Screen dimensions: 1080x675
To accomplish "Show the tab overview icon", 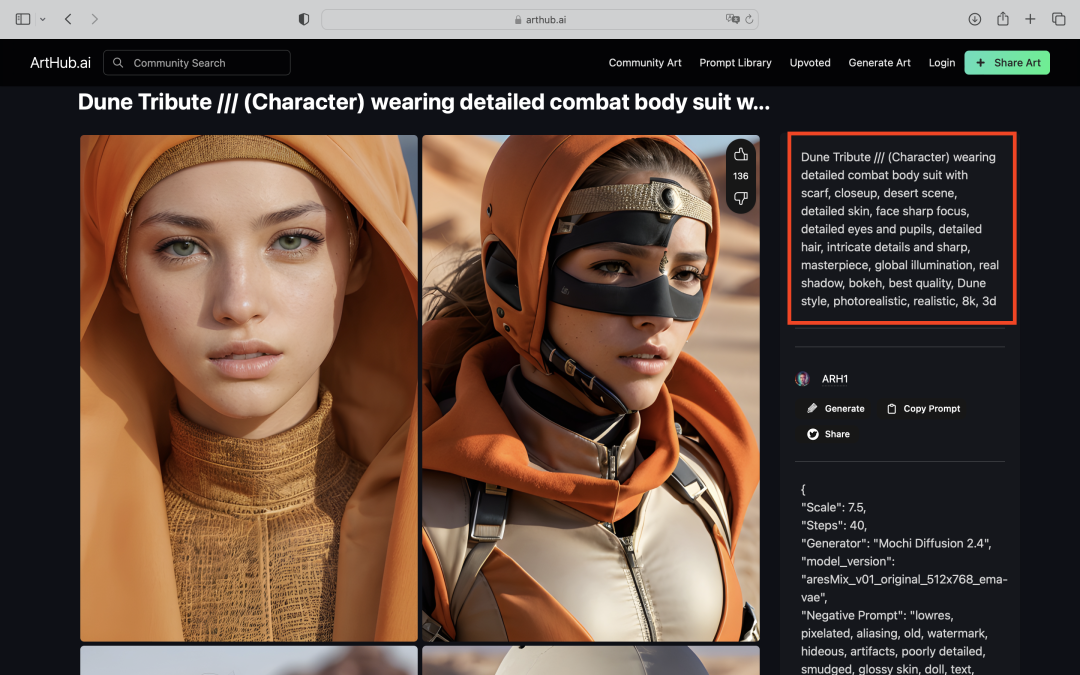I will point(1058,19).
